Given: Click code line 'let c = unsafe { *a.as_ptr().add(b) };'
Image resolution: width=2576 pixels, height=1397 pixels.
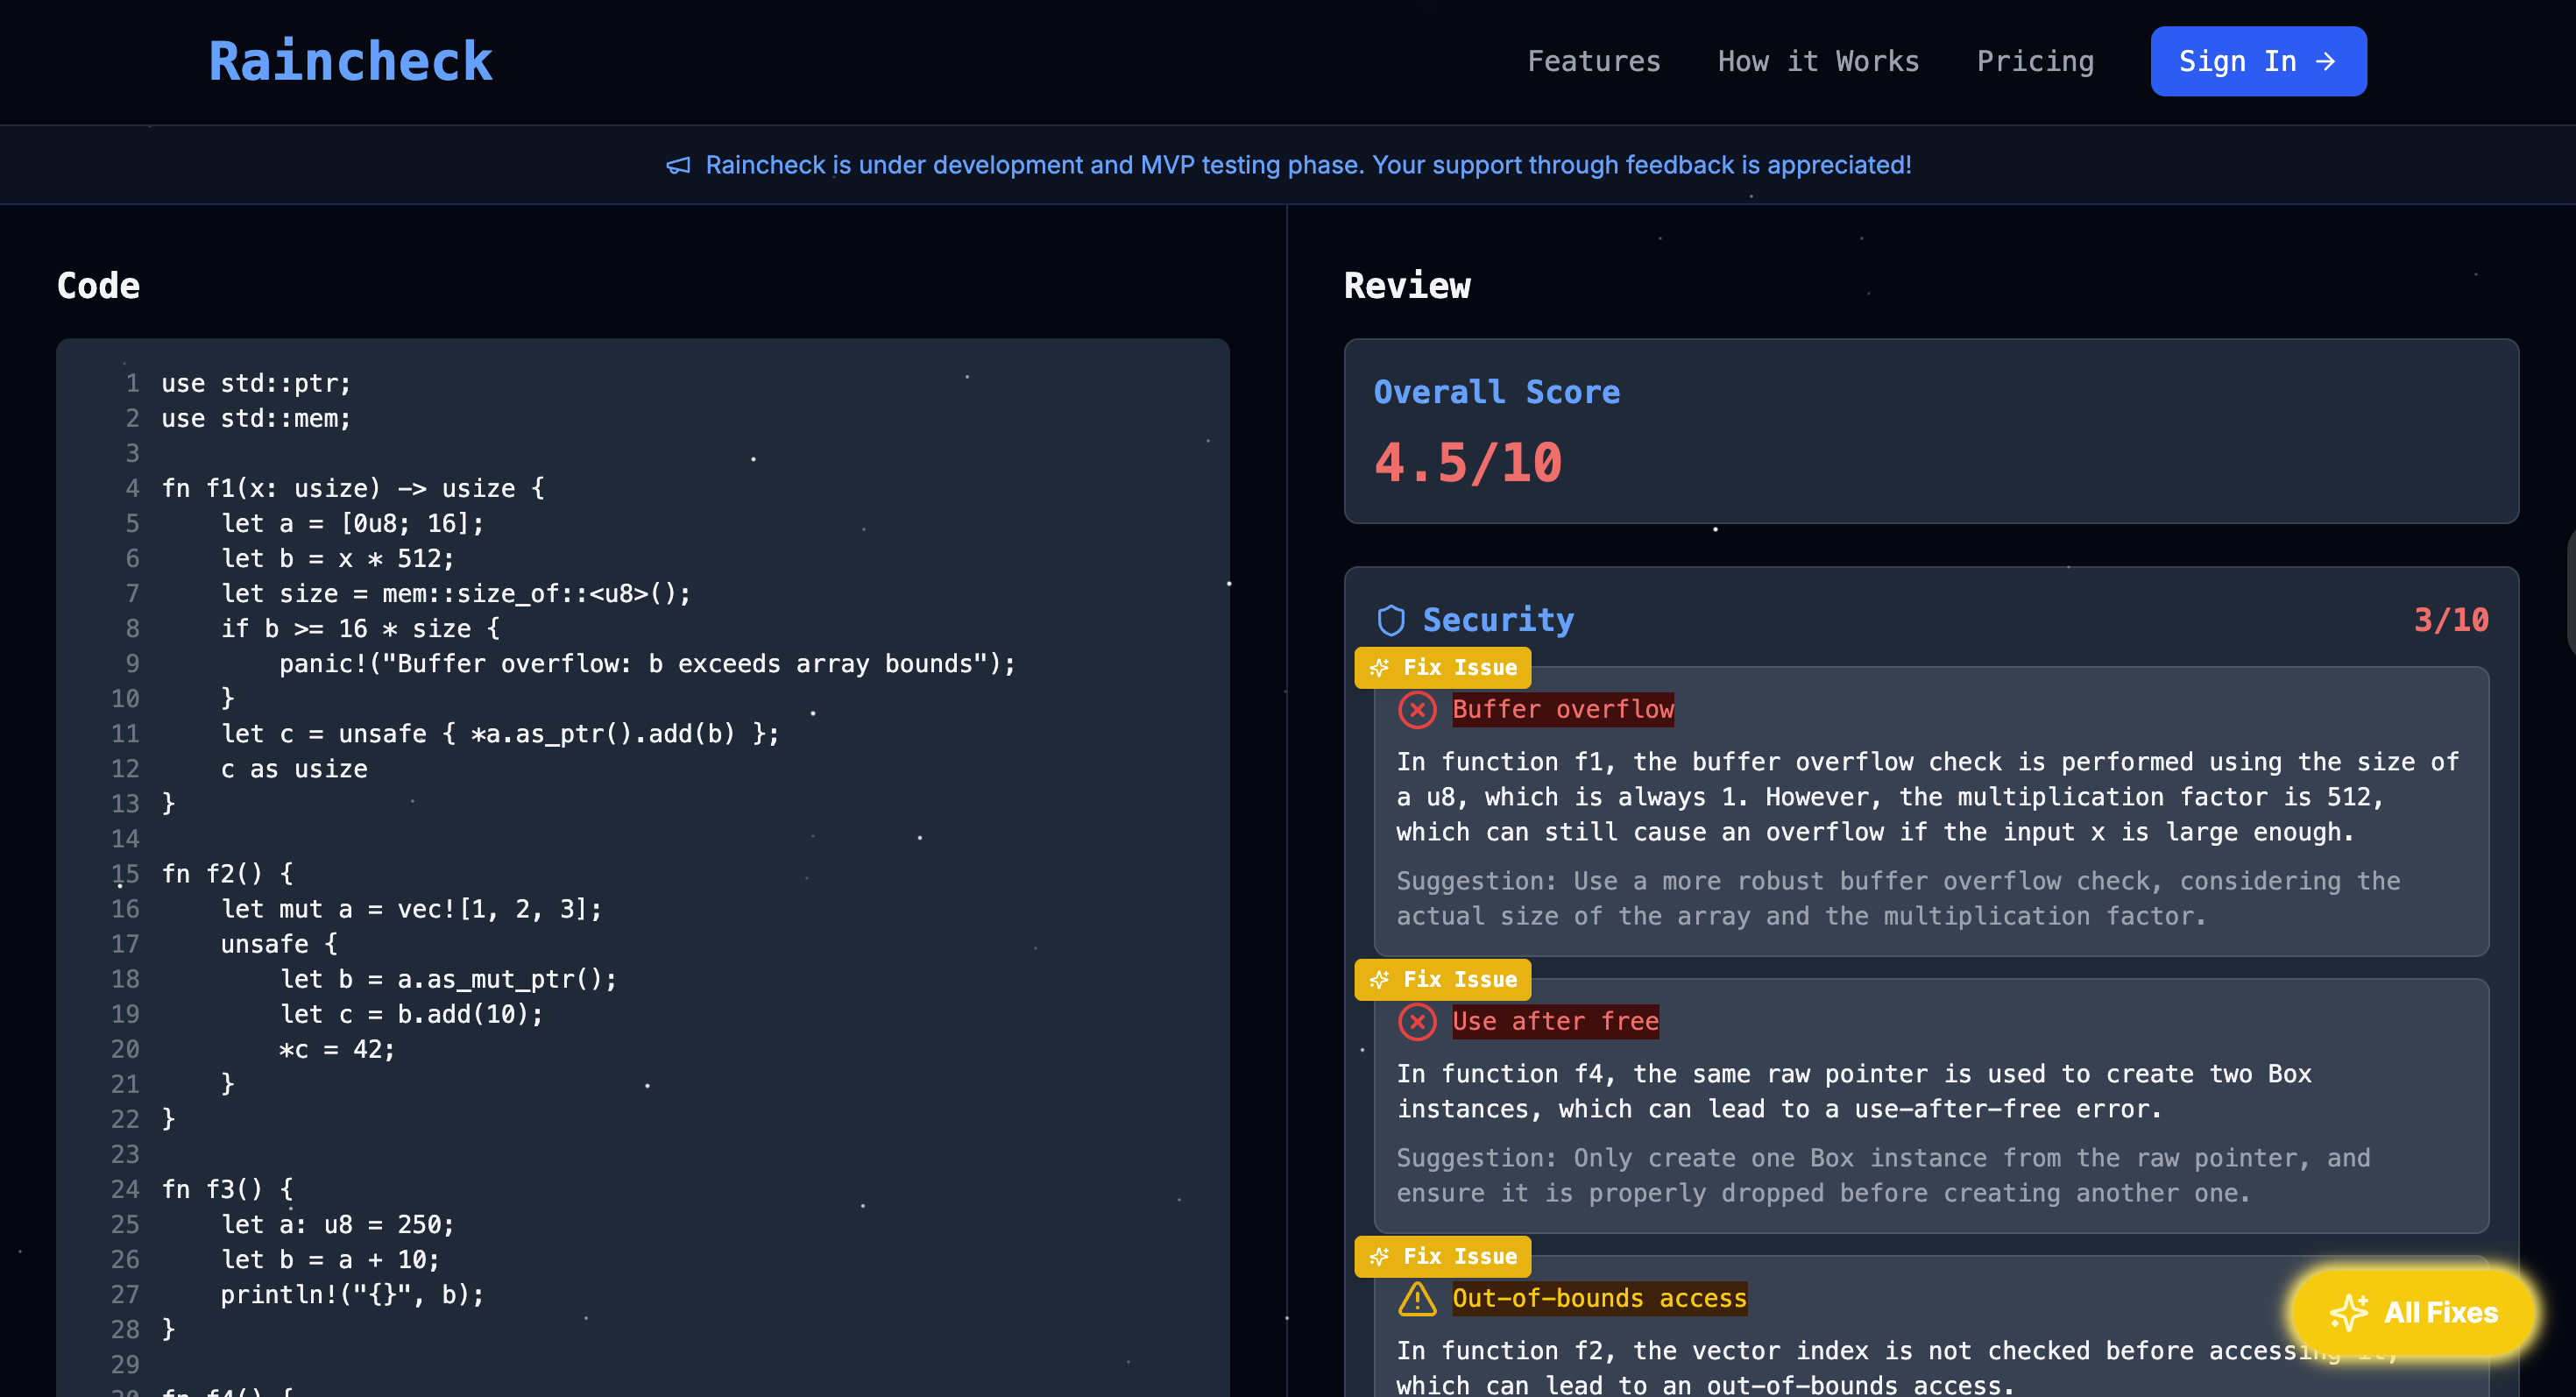Looking at the screenshot, I should 500,734.
